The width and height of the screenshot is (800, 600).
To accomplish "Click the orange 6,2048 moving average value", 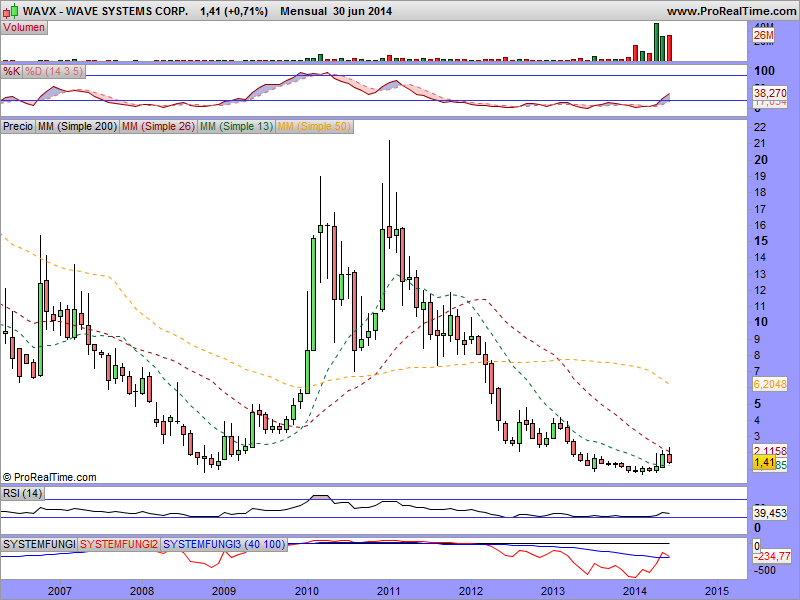I will (x=770, y=384).
